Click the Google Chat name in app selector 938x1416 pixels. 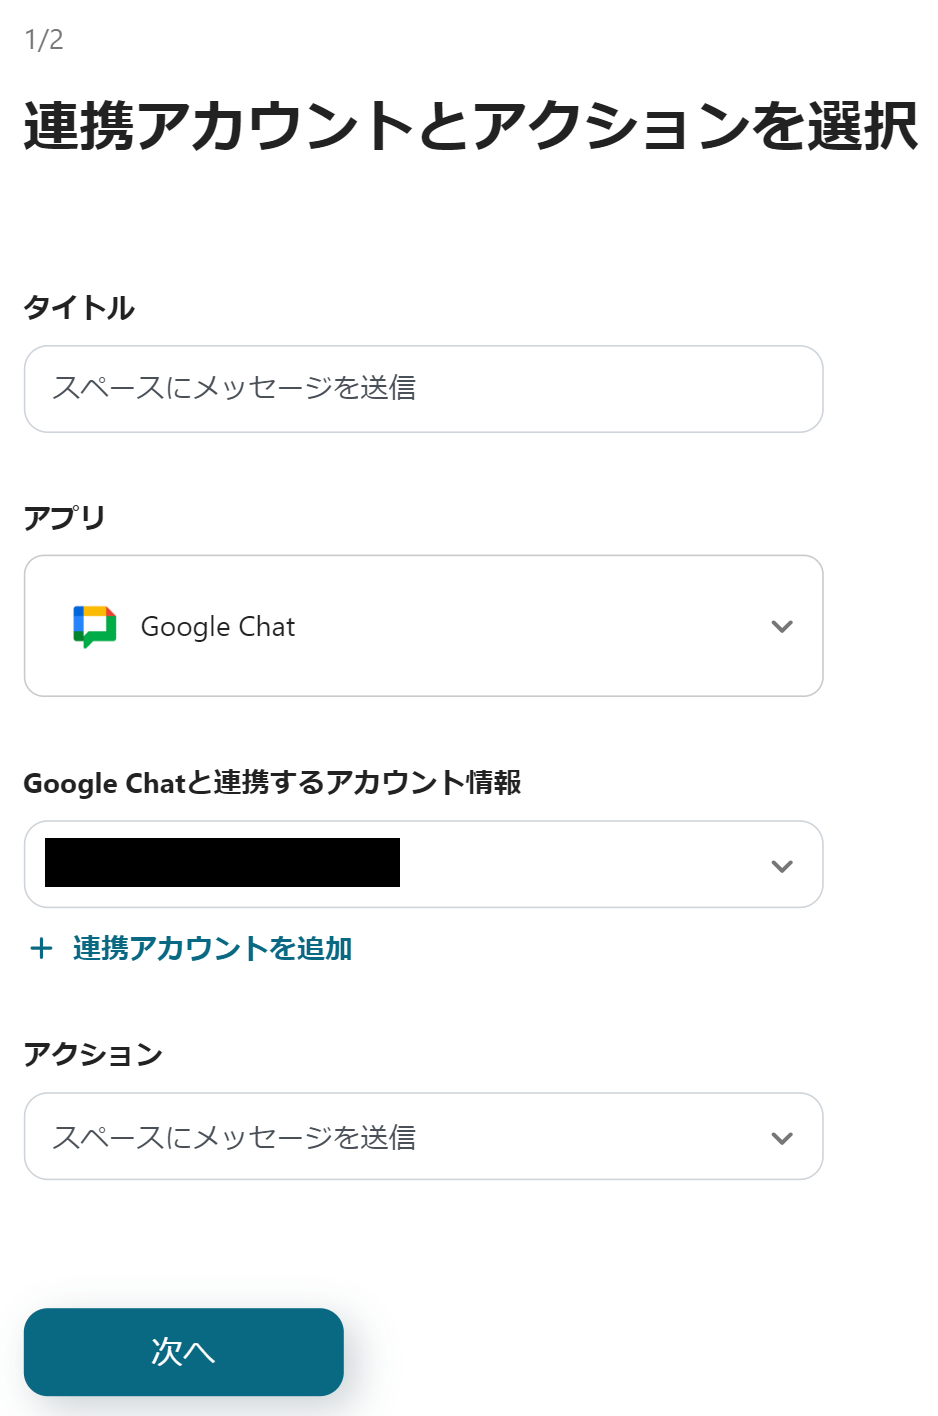pos(218,627)
